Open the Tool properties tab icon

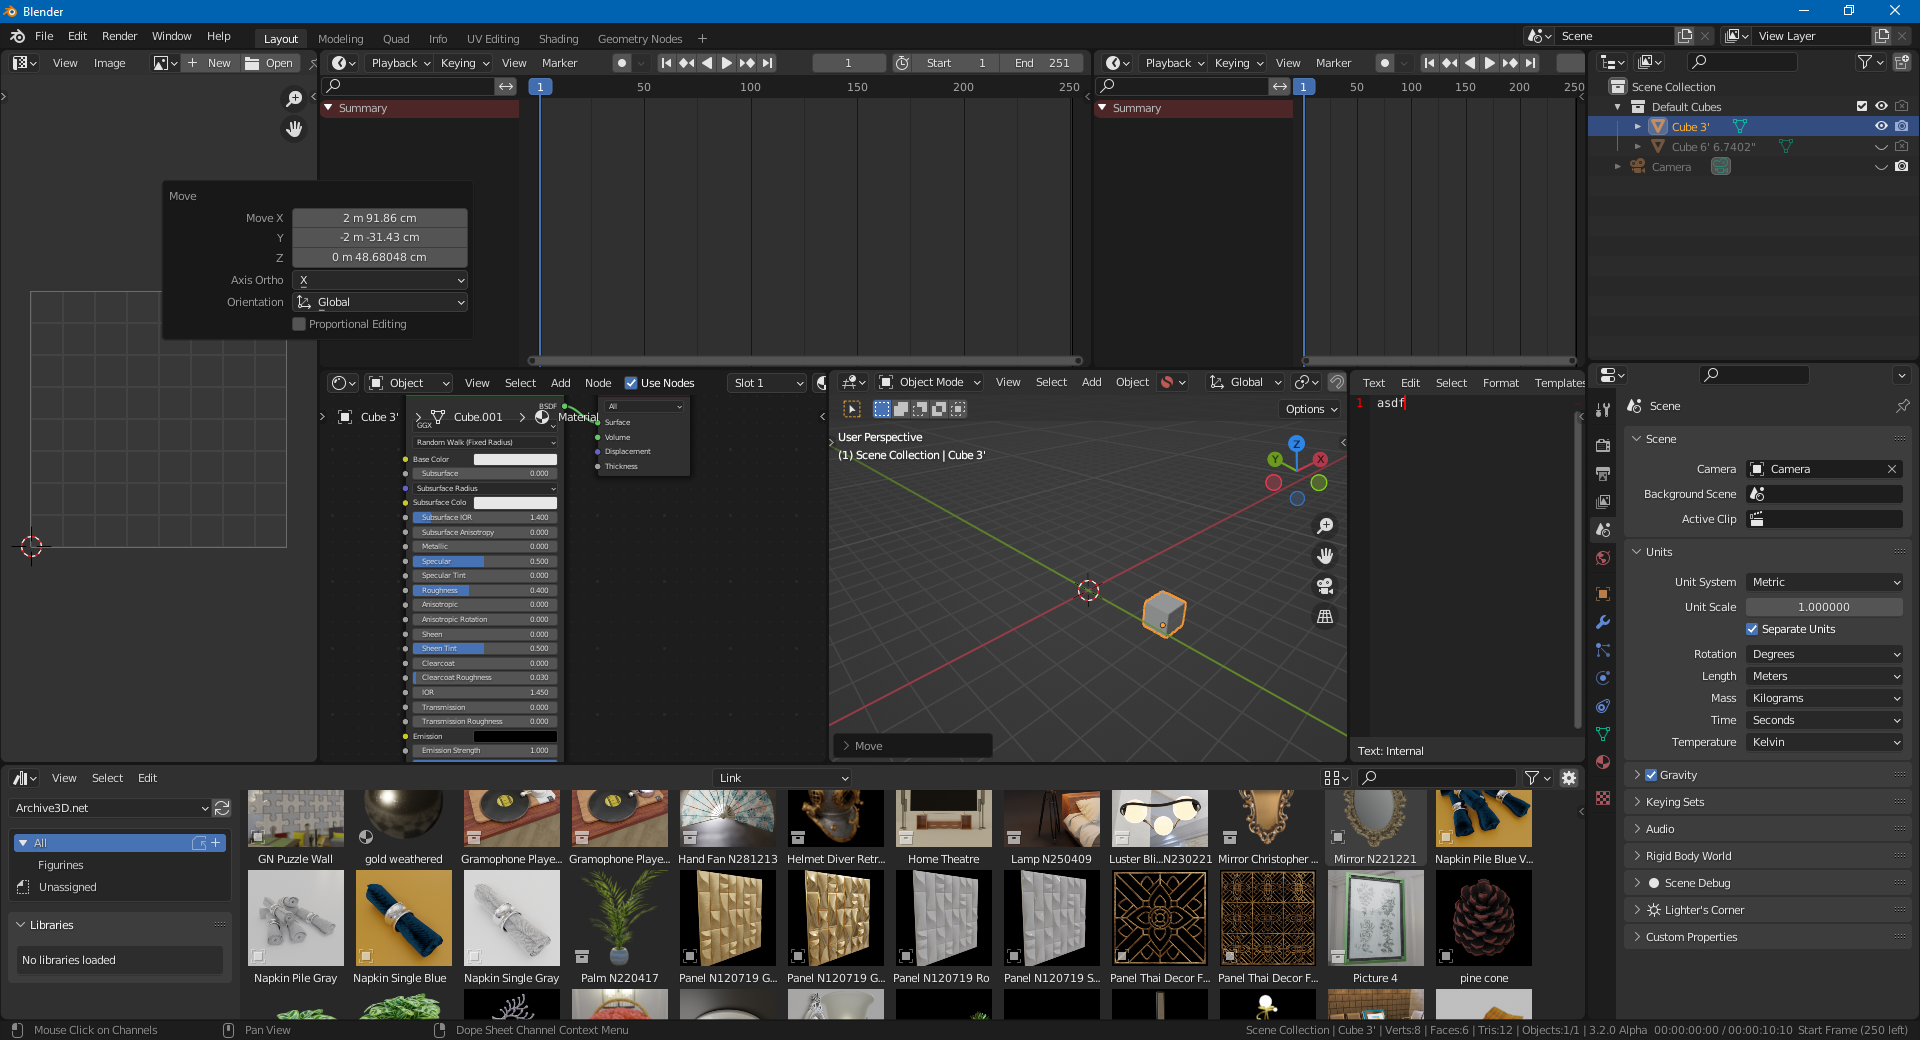pos(1603,410)
